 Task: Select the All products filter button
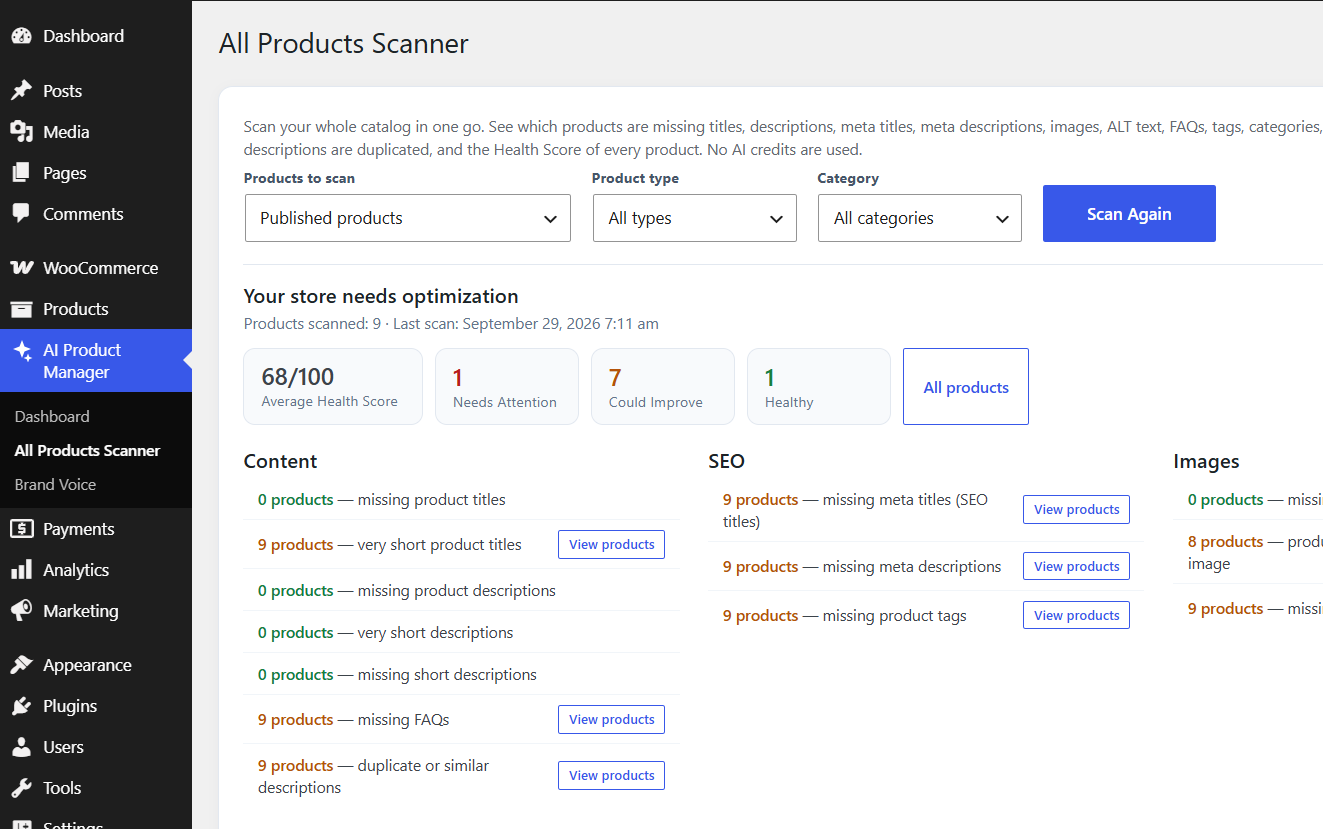click(x=966, y=387)
